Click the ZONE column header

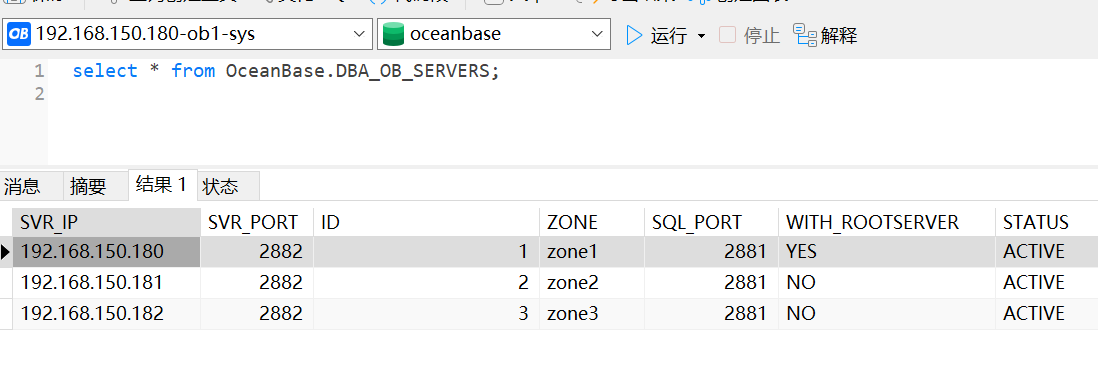[592, 222]
